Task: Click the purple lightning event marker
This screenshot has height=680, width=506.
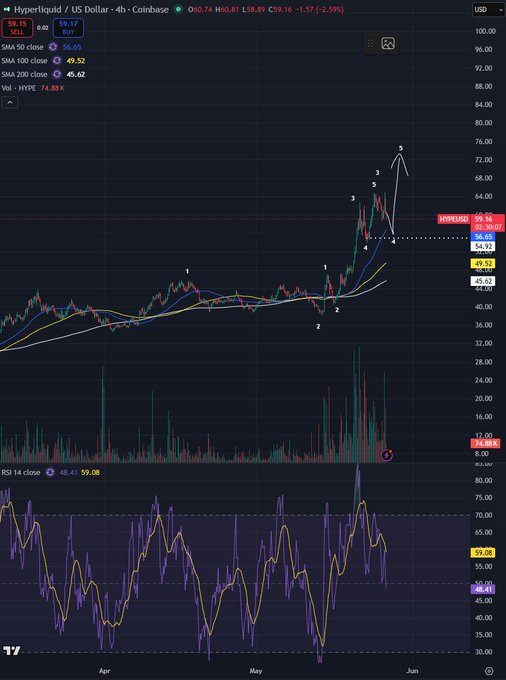Action: (x=387, y=455)
